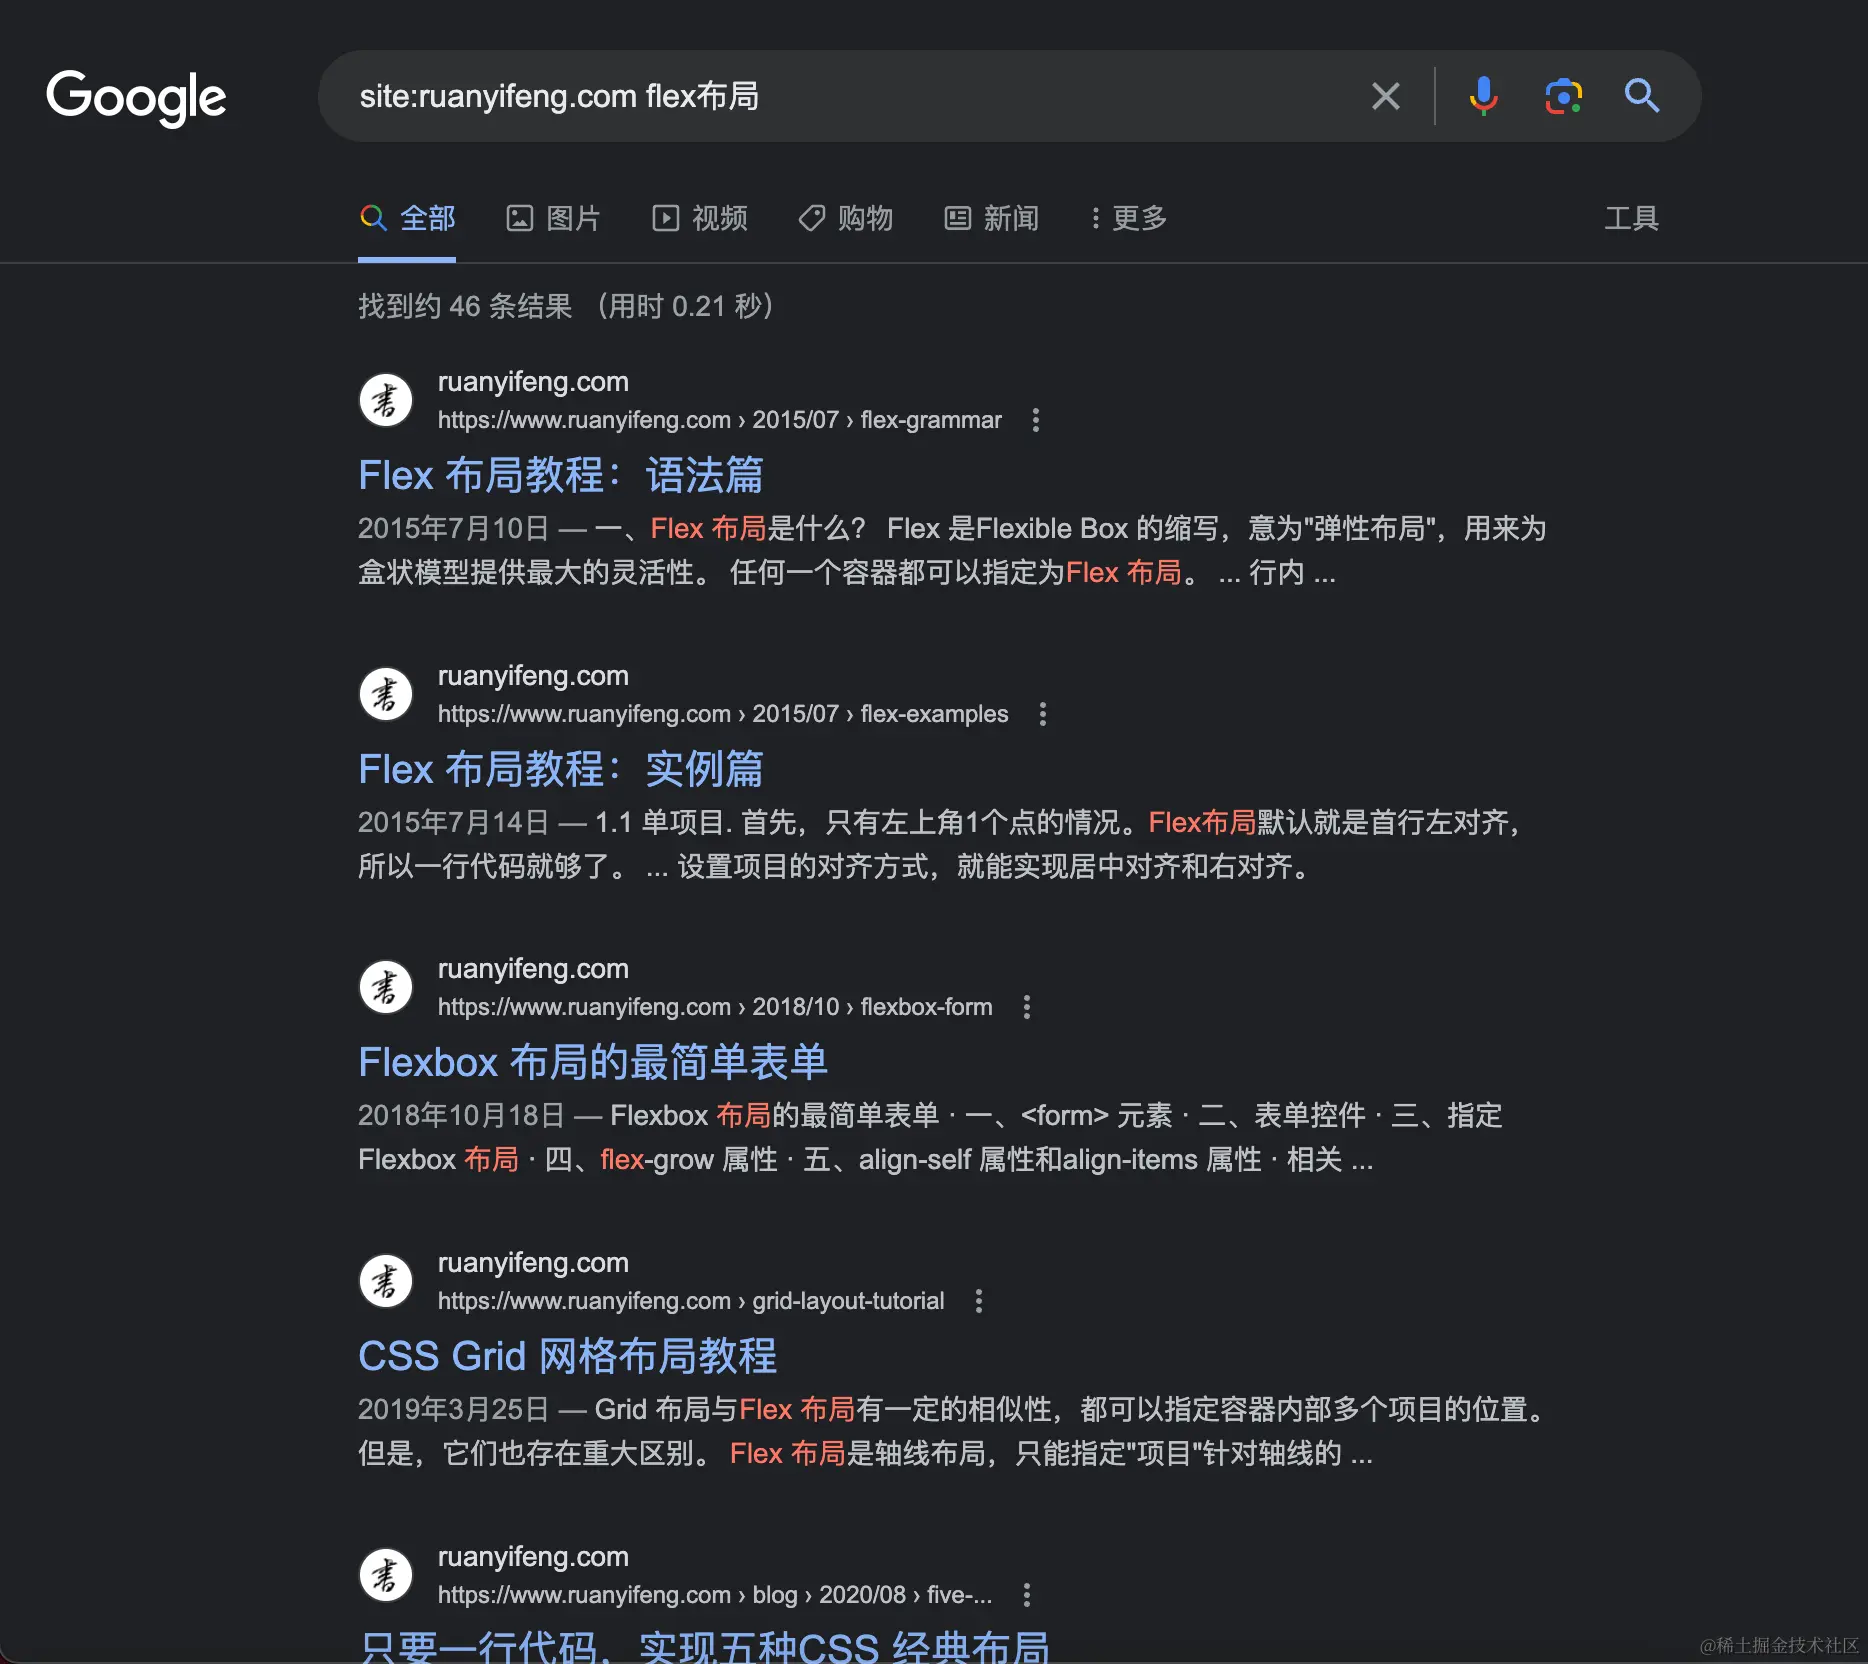Click ruanyifeng.com site name above flexbox-form URL
This screenshot has width=1868, height=1664.
[533, 969]
